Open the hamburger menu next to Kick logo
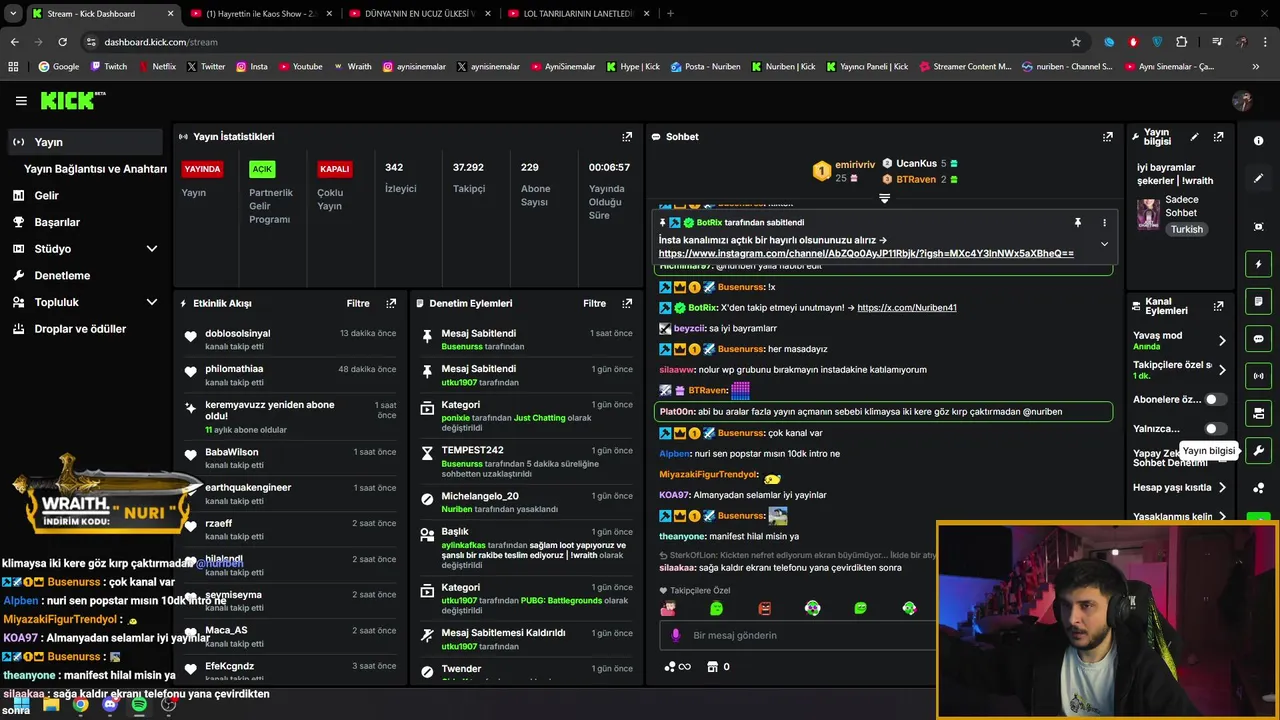 [x=21, y=101]
